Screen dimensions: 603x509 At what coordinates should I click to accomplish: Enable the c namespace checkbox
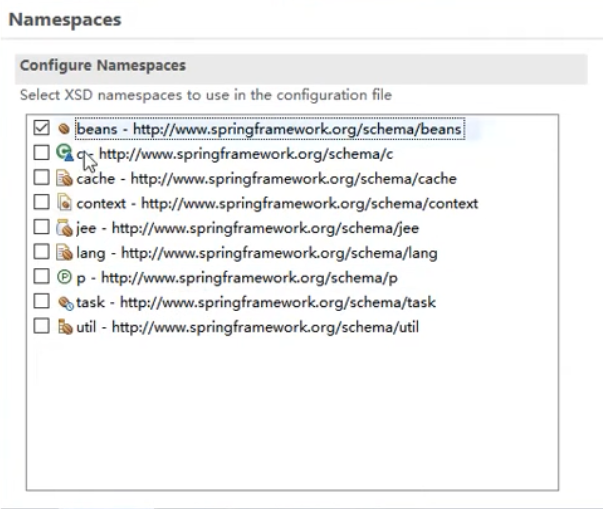(41, 153)
